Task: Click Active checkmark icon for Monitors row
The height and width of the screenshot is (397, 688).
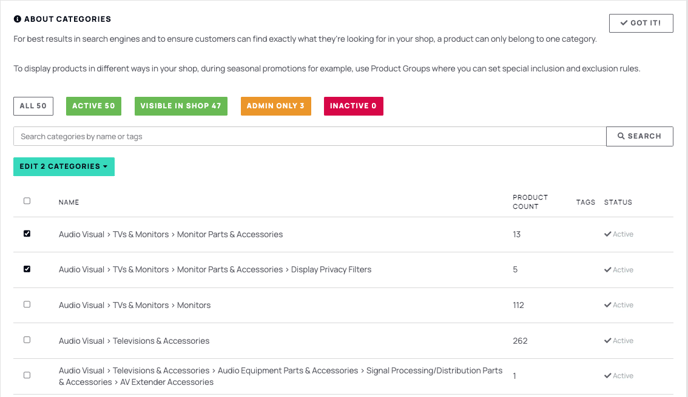Action: tap(608, 305)
